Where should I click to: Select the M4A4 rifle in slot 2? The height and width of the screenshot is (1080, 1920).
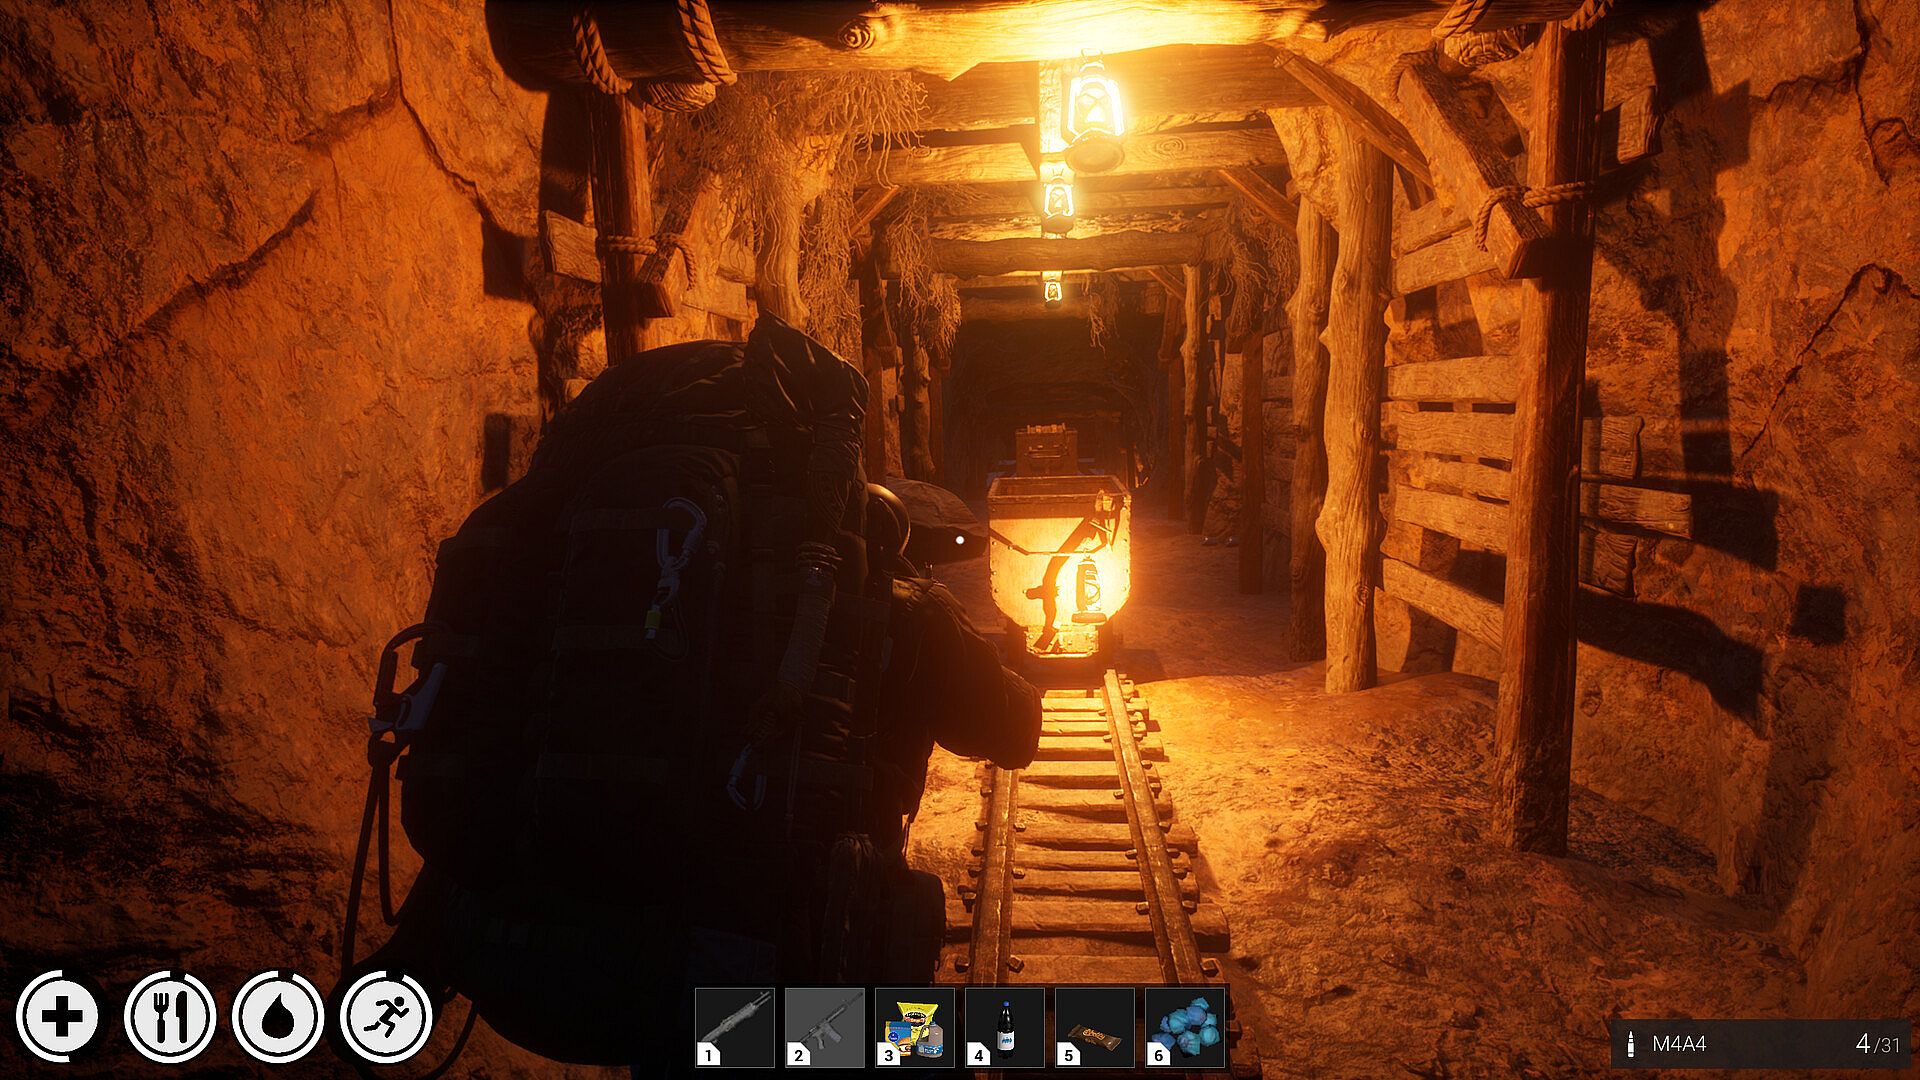tap(825, 1027)
